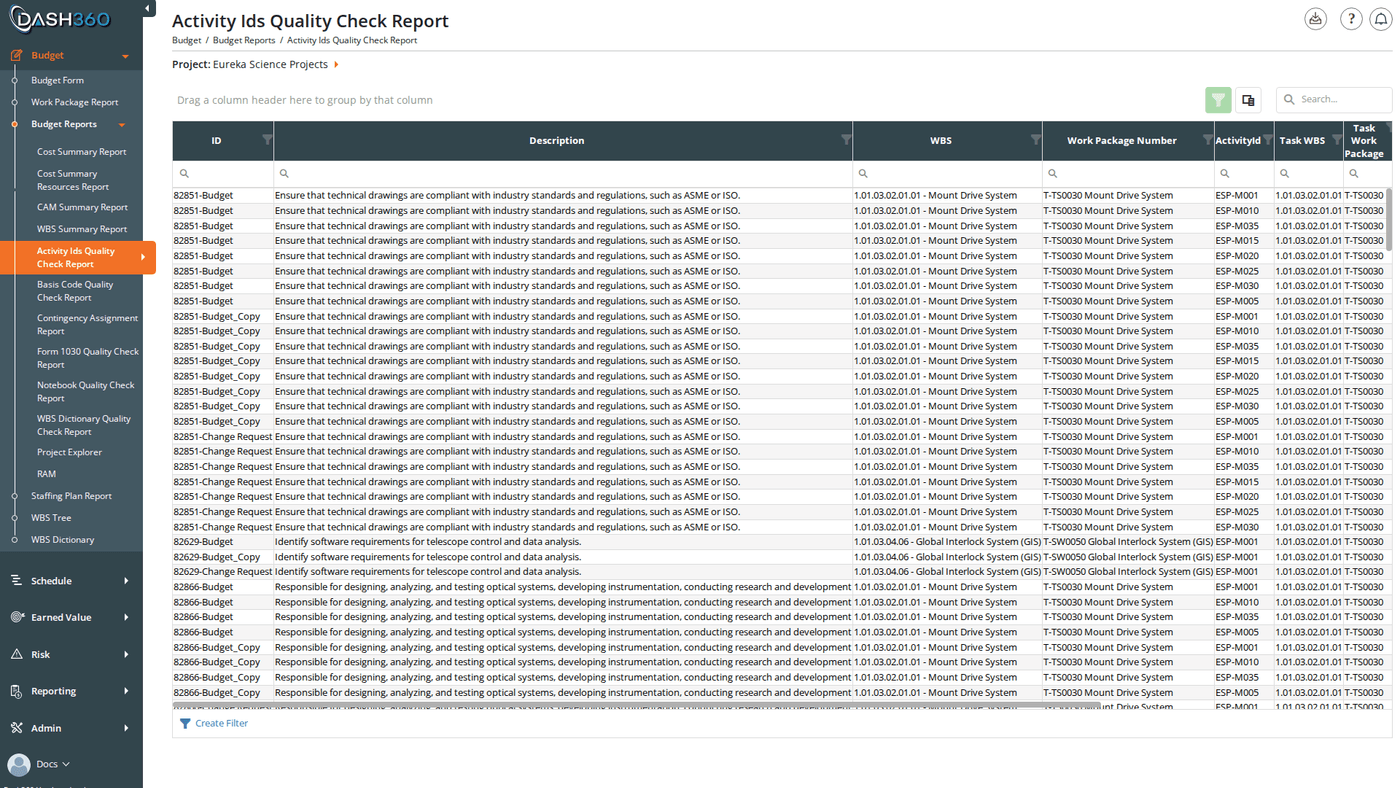Click the Budget pencil icon in sidebar
Image resolution: width=1400 pixels, height=788 pixels.
(16, 55)
